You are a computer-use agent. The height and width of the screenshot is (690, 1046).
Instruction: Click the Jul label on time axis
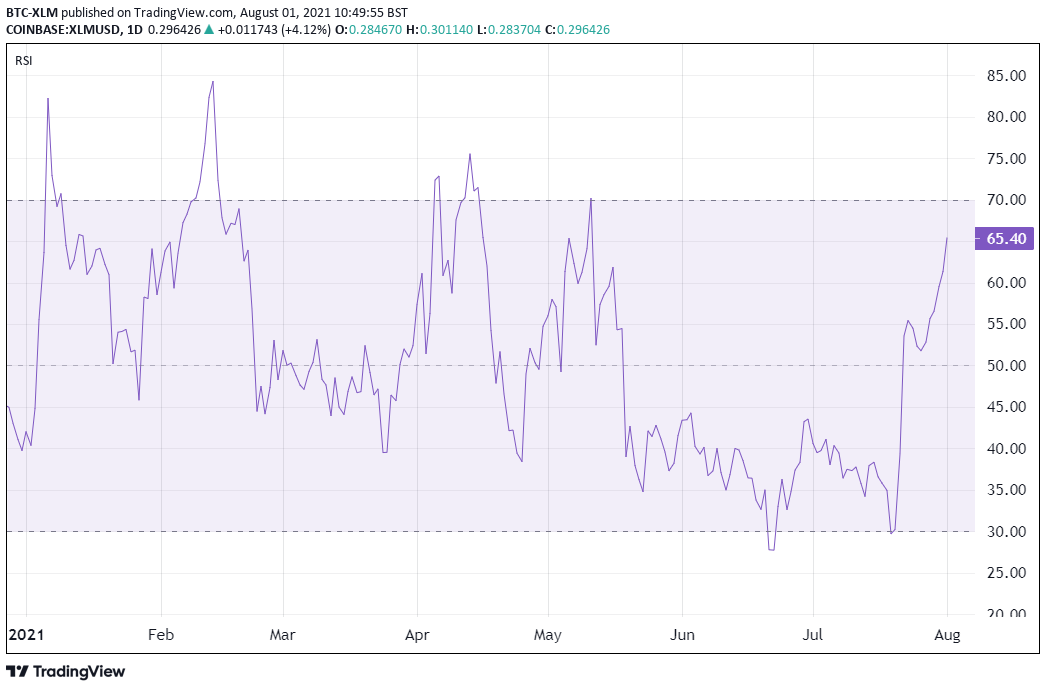(813, 635)
